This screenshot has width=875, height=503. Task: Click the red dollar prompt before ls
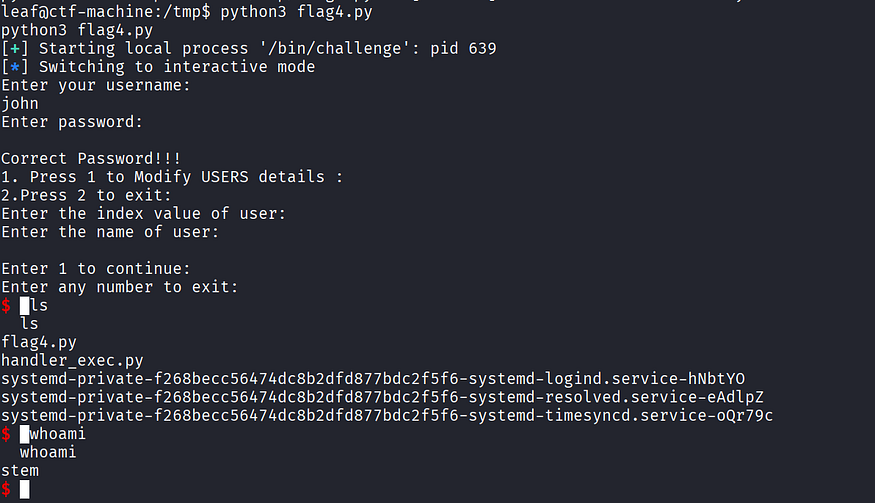click(x=6, y=305)
